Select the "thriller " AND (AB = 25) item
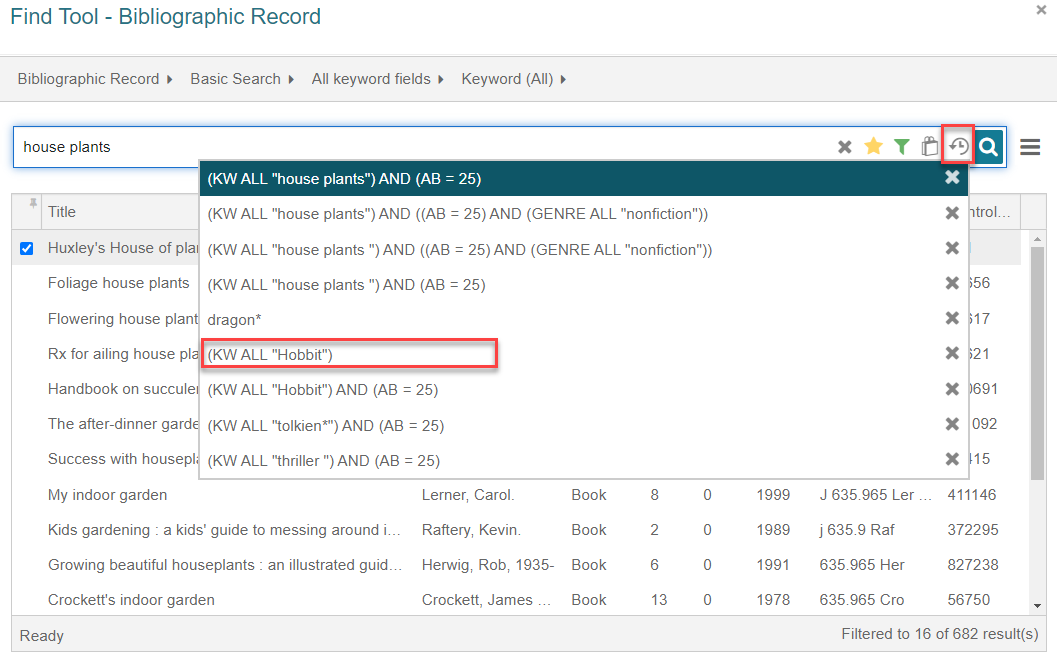 [584, 460]
